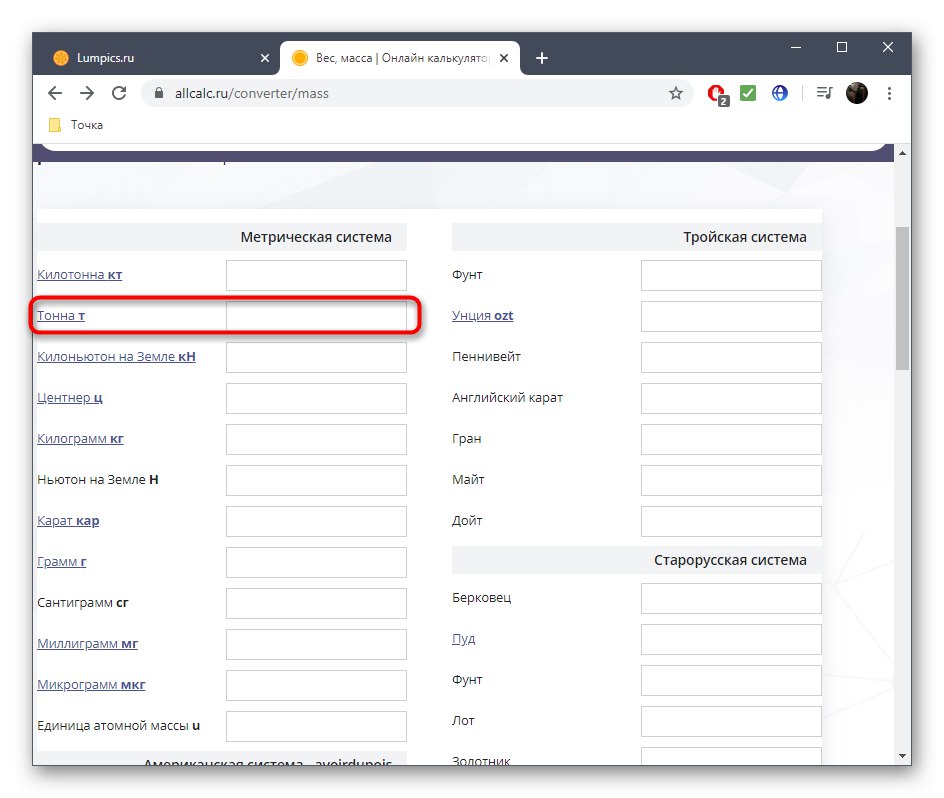Open the Тонна т link
The height and width of the screenshot is (798, 944).
tap(61, 316)
